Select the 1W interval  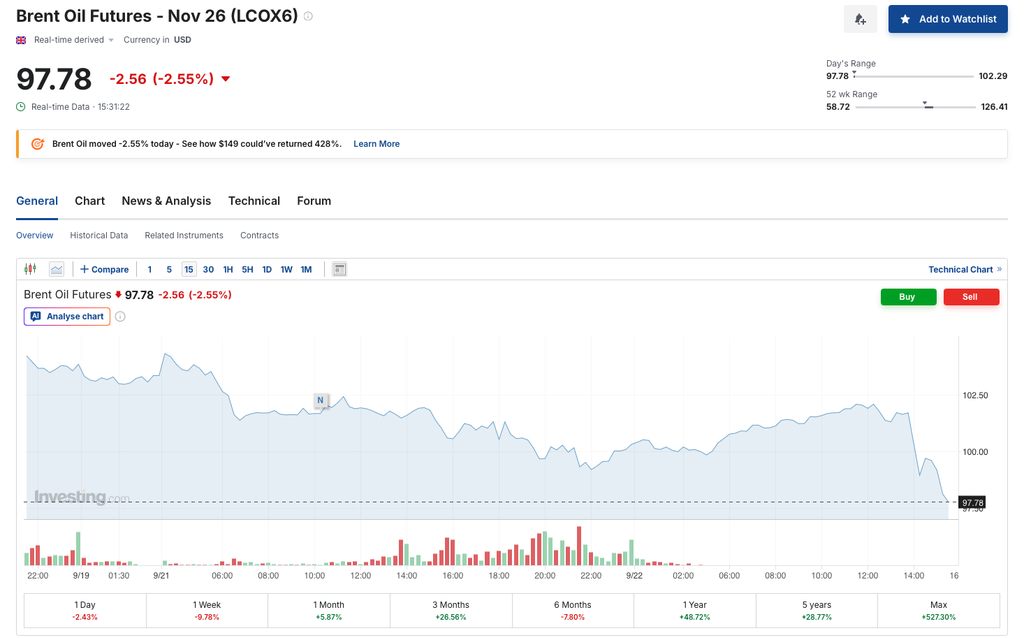pyautogui.click(x=287, y=269)
